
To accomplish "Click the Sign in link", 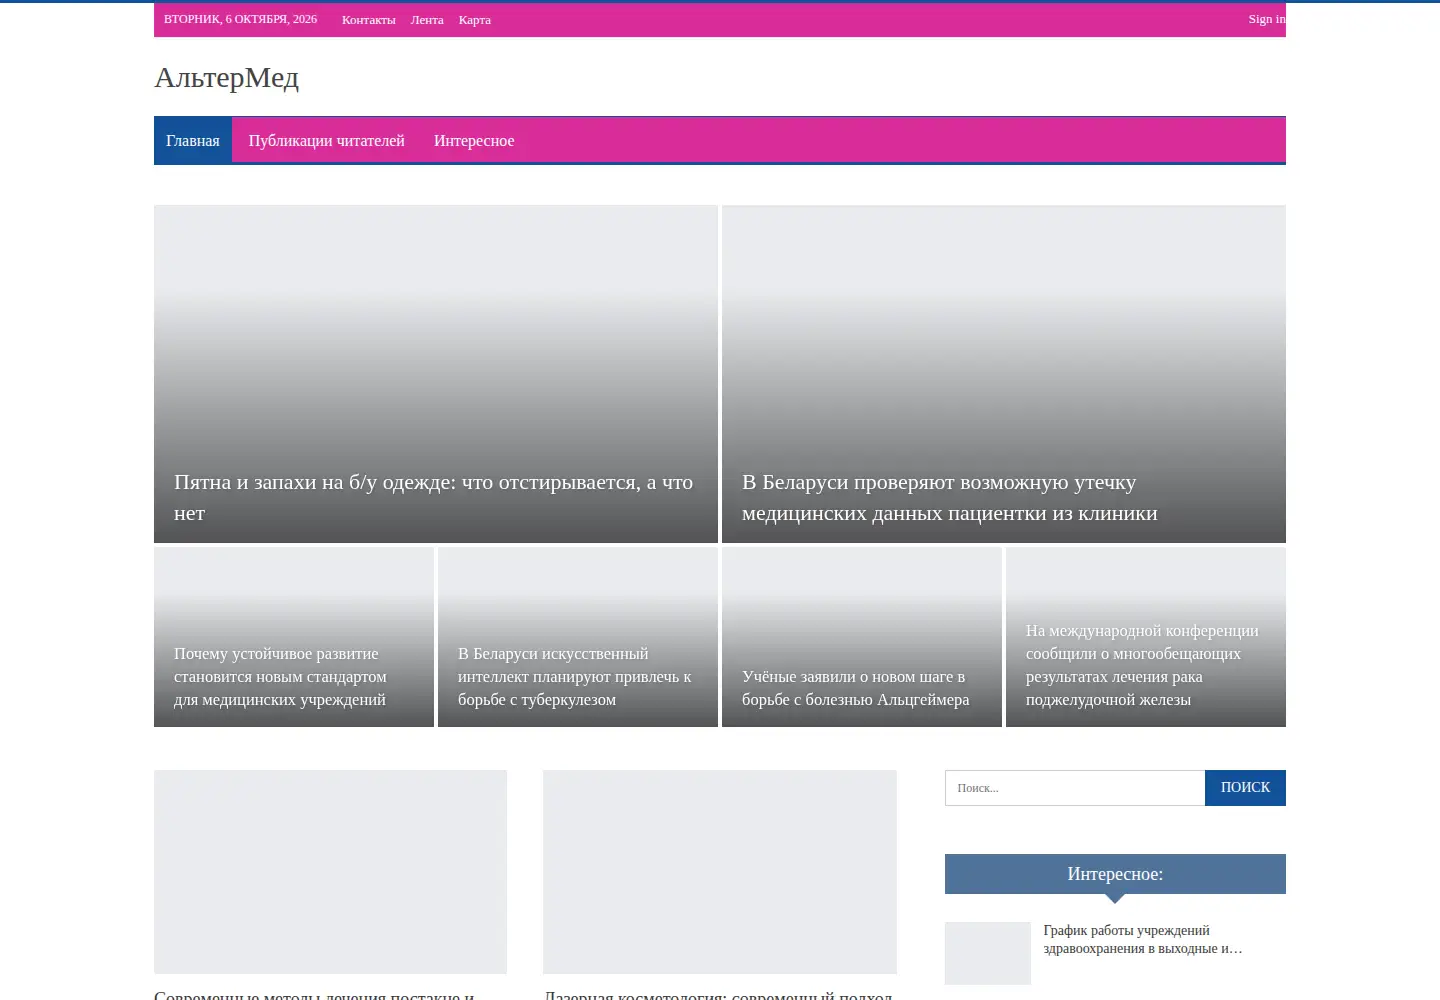I will tap(1267, 19).
